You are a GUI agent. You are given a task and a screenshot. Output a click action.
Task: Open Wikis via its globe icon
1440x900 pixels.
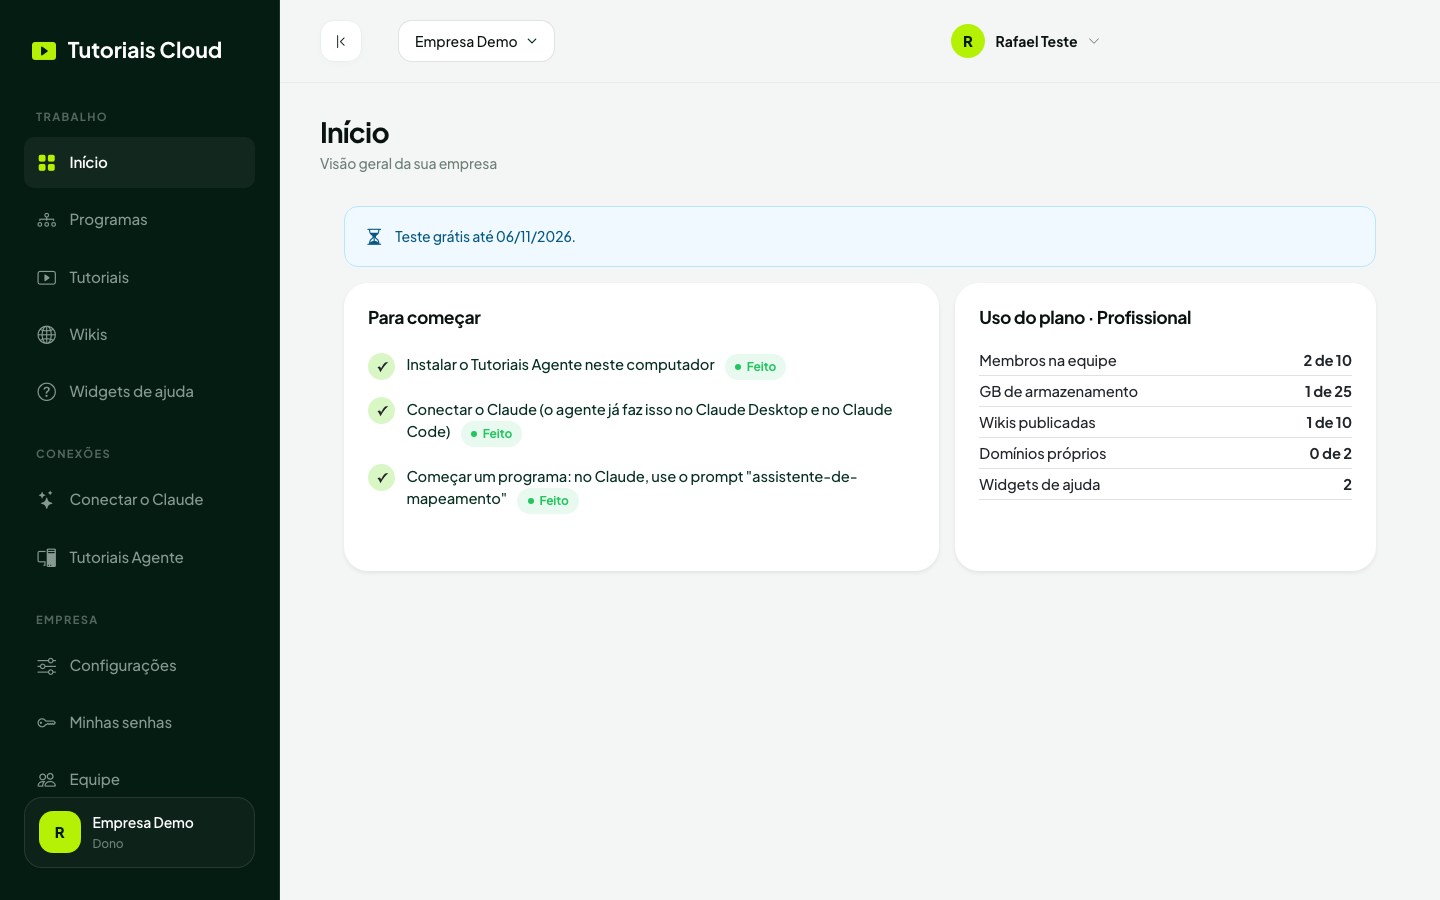(47, 335)
